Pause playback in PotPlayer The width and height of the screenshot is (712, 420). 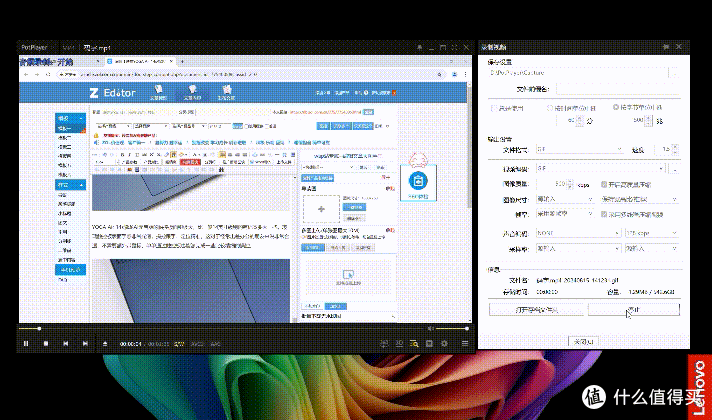coord(26,344)
